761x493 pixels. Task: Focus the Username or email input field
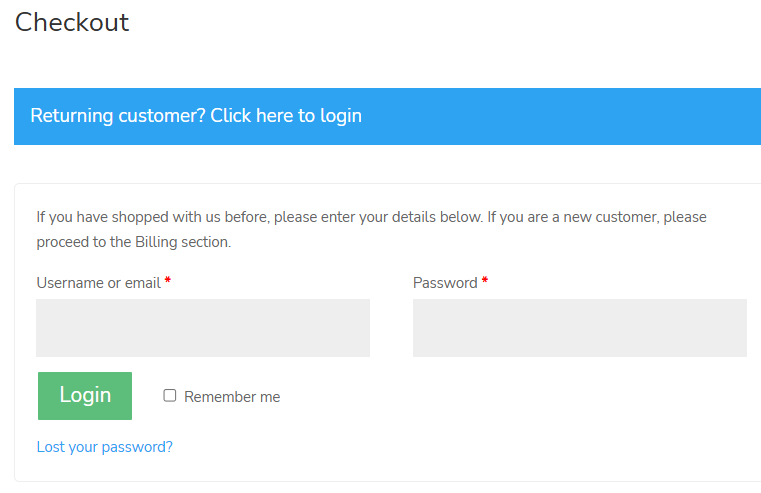point(203,328)
